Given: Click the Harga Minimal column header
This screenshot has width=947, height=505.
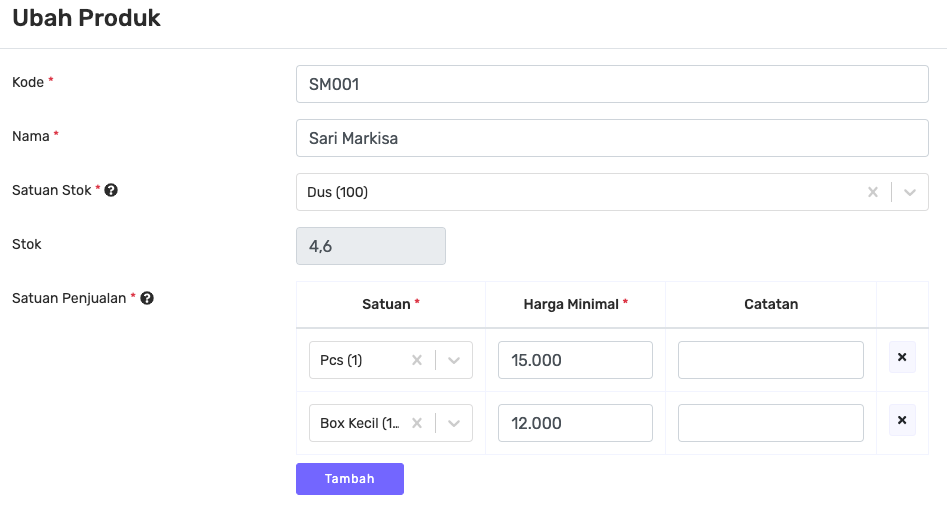Looking at the screenshot, I should coord(575,304).
